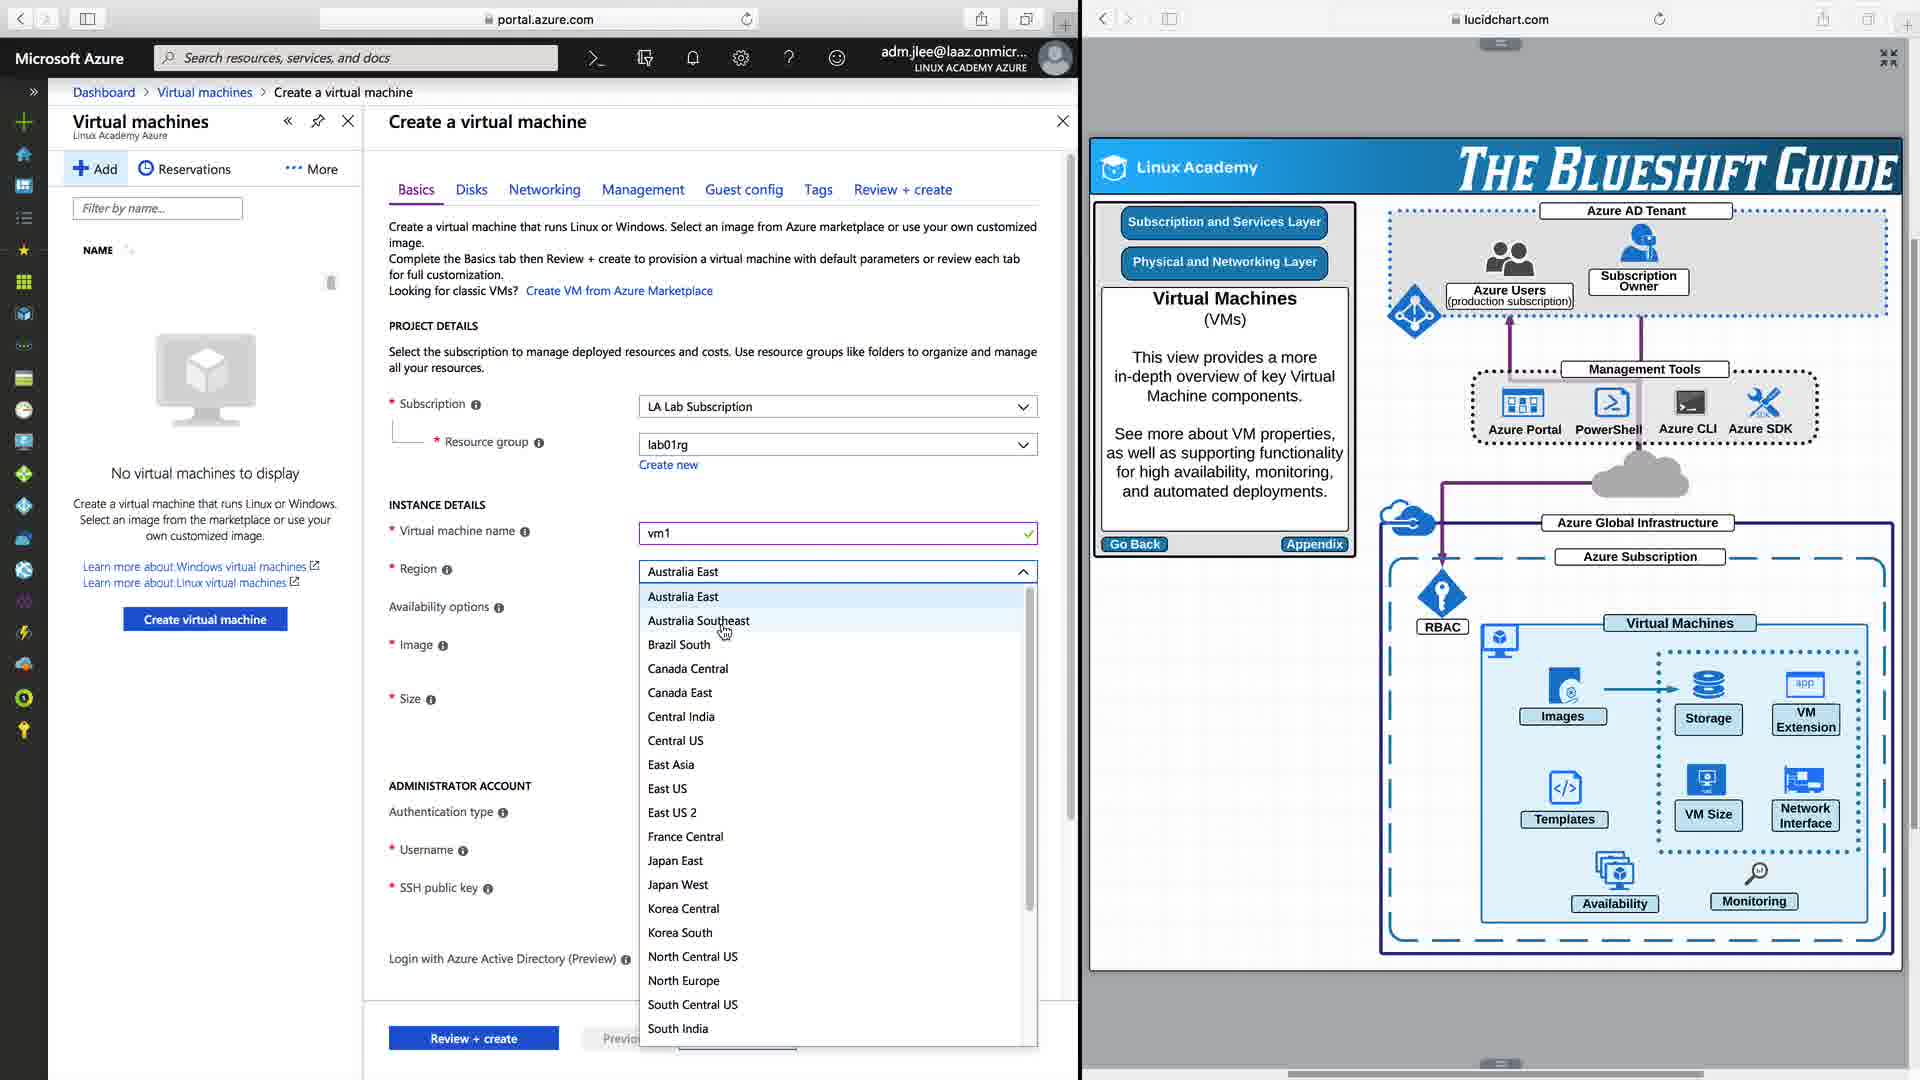This screenshot has height=1080, width=1920.
Task: Select Australia Southeast from the region list
Action: tap(698, 621)
